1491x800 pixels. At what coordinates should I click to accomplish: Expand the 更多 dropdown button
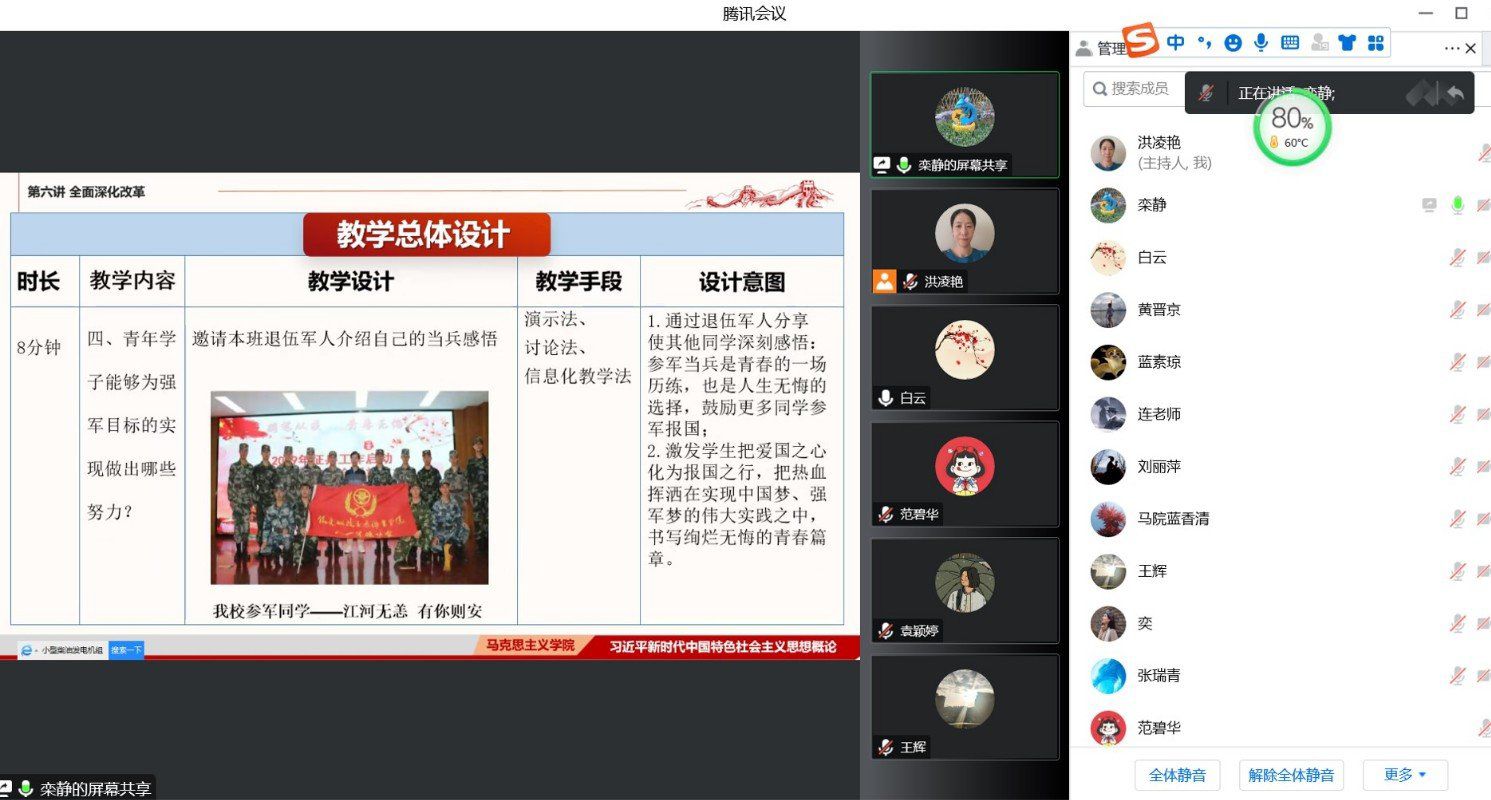coord(1405,775)
